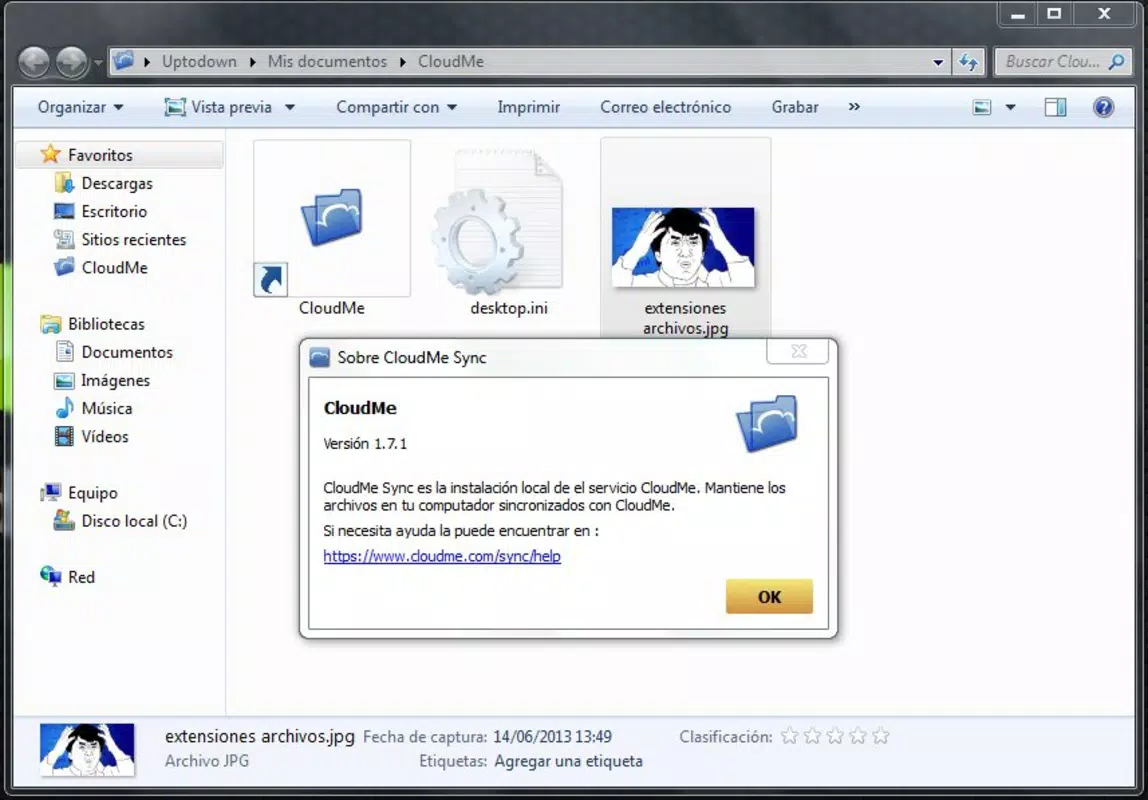Open address bar history dropdown arrow
Viewport: 1148px width, 800px height.
coord(938,63)
